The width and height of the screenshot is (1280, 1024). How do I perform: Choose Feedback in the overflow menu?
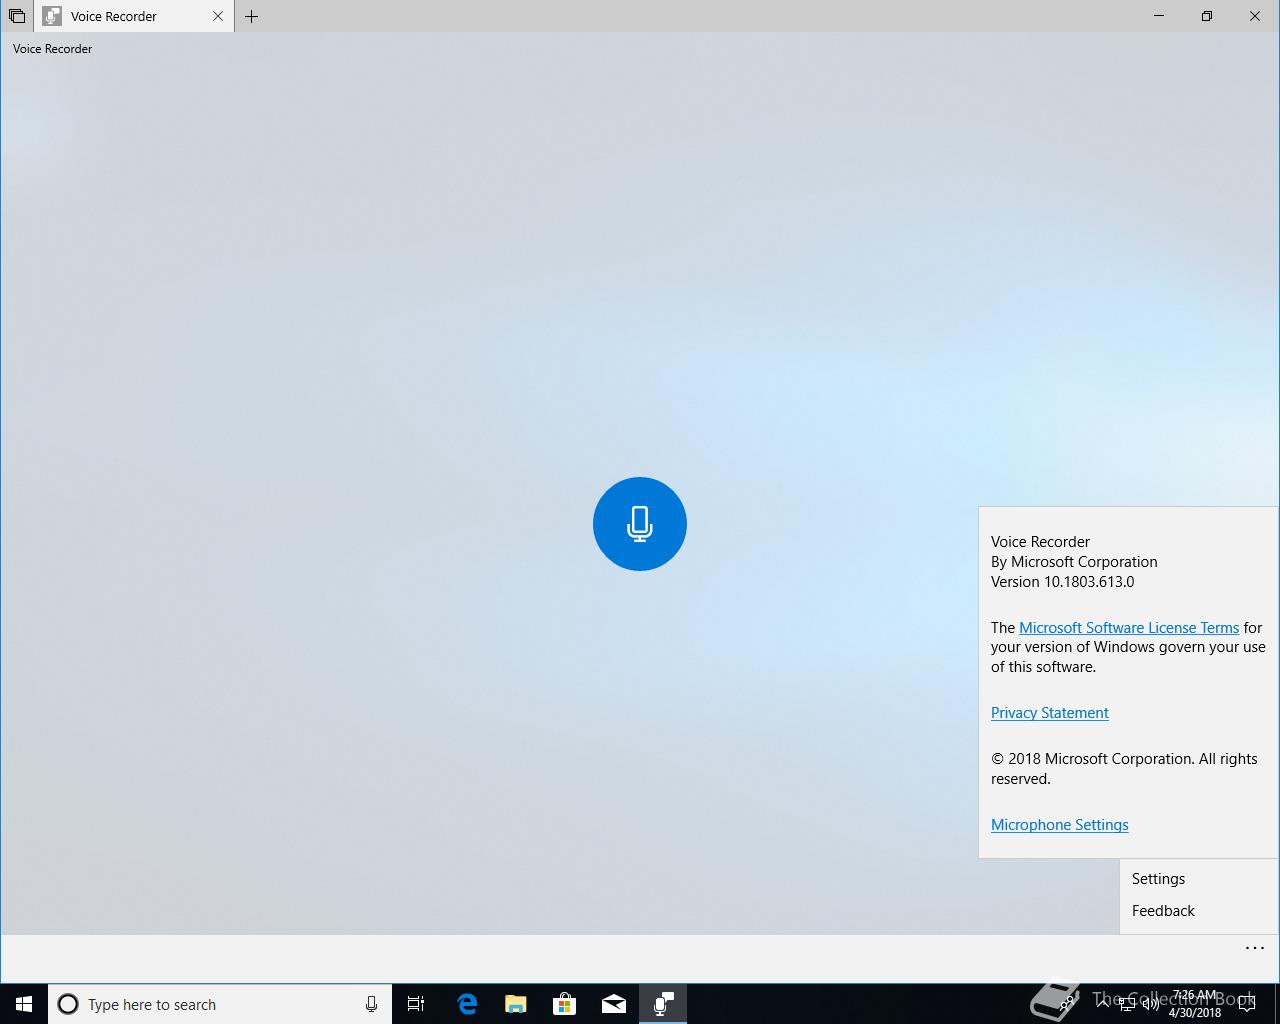[1198, 911]
